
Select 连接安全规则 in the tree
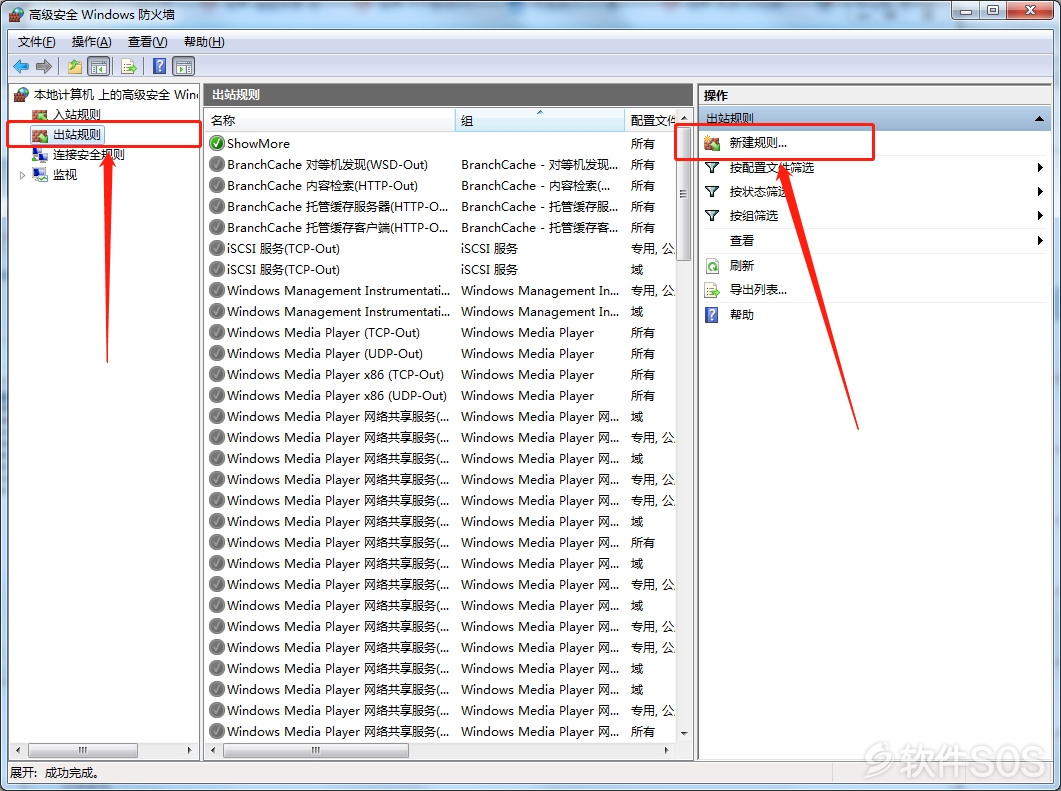89,155
